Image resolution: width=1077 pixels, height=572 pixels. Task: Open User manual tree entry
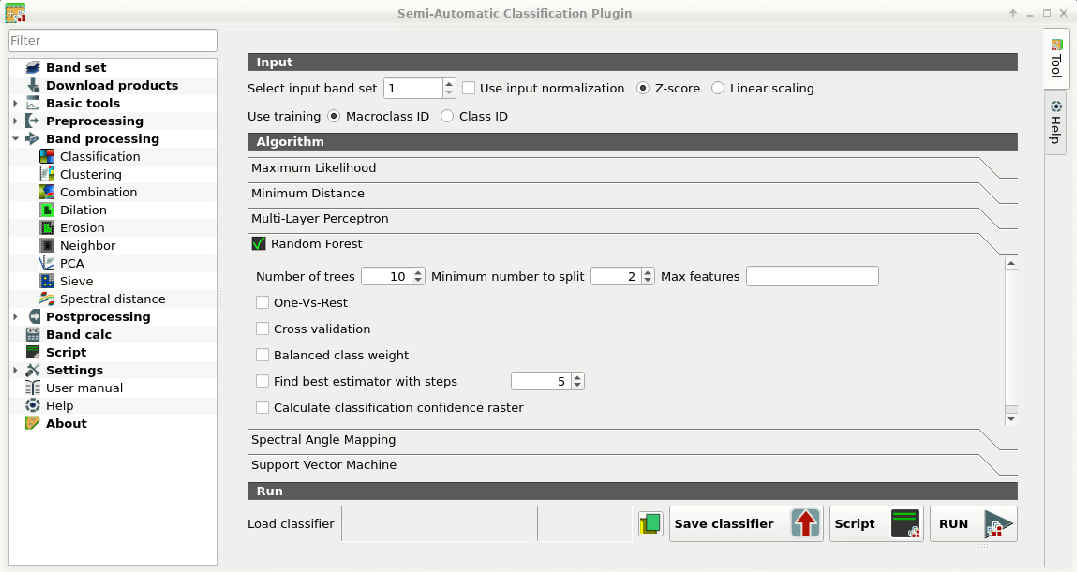(x=84, y=388)
